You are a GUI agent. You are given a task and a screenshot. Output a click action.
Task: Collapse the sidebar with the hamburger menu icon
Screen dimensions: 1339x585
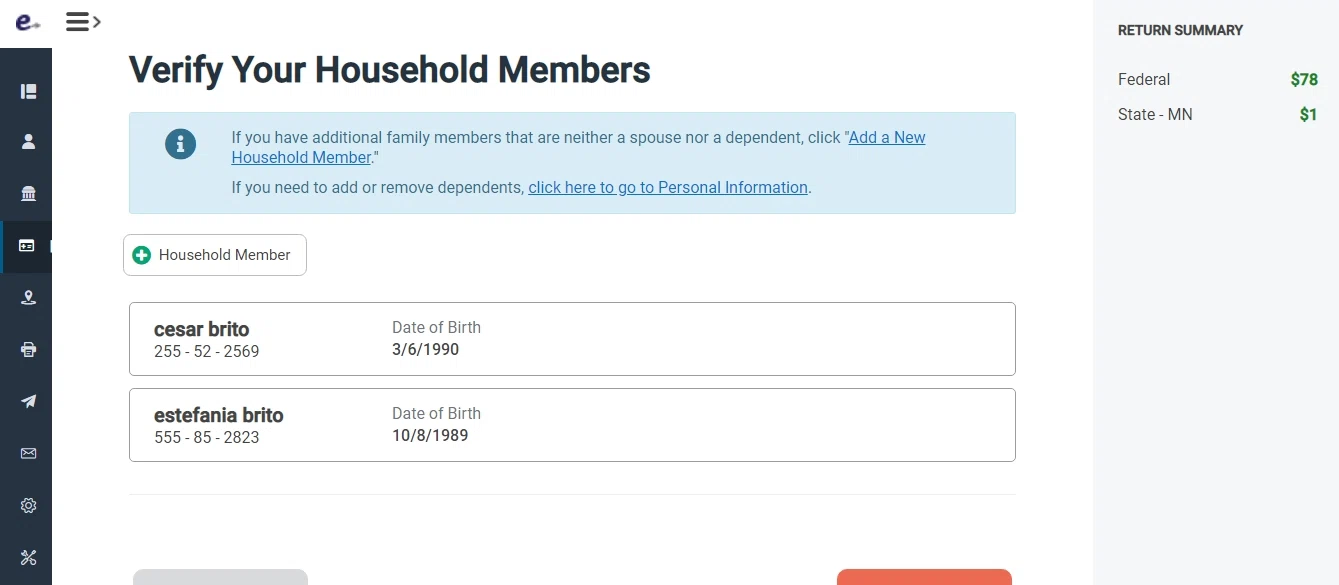82,21
